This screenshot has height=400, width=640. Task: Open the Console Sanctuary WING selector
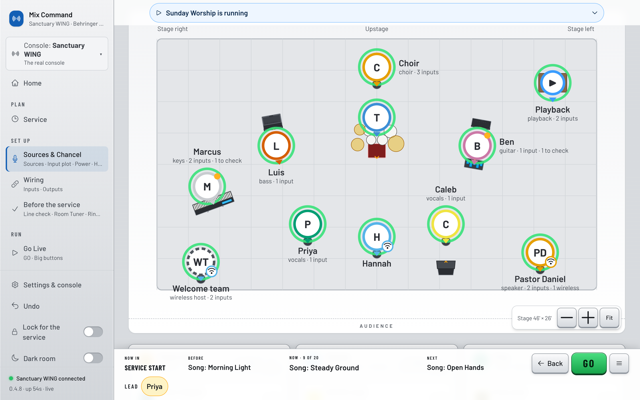click(x=57, y=54)
